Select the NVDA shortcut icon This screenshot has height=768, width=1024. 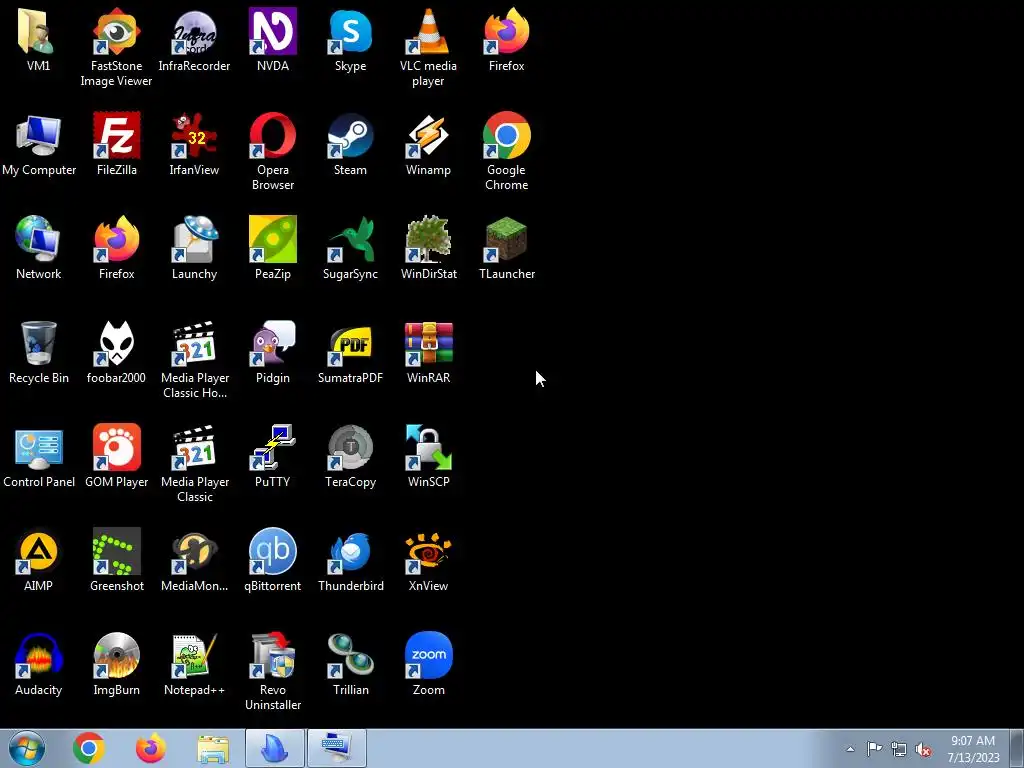point(272,31)
